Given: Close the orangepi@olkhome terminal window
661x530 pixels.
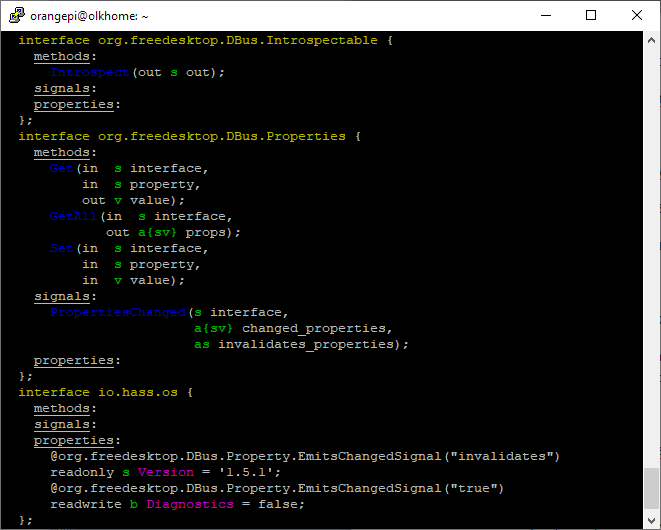Looking at the screenshot, I should click(637, 16).
